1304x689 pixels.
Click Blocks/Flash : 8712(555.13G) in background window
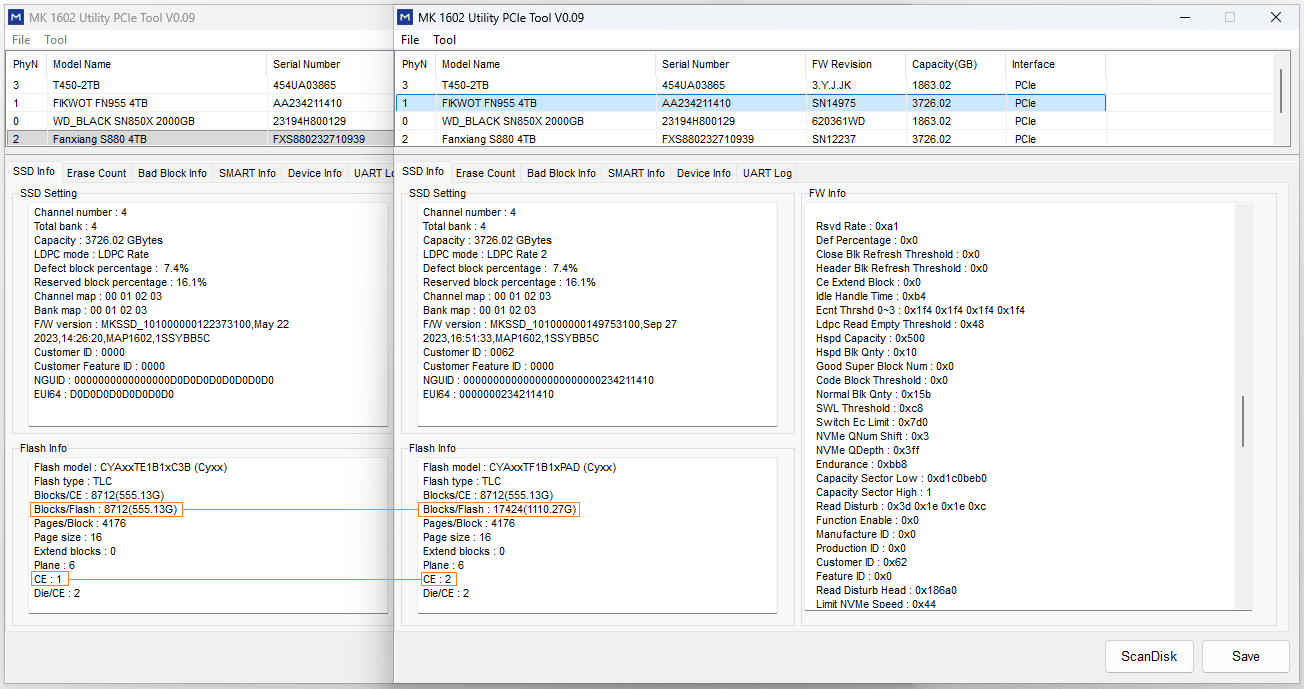(107, 509)
